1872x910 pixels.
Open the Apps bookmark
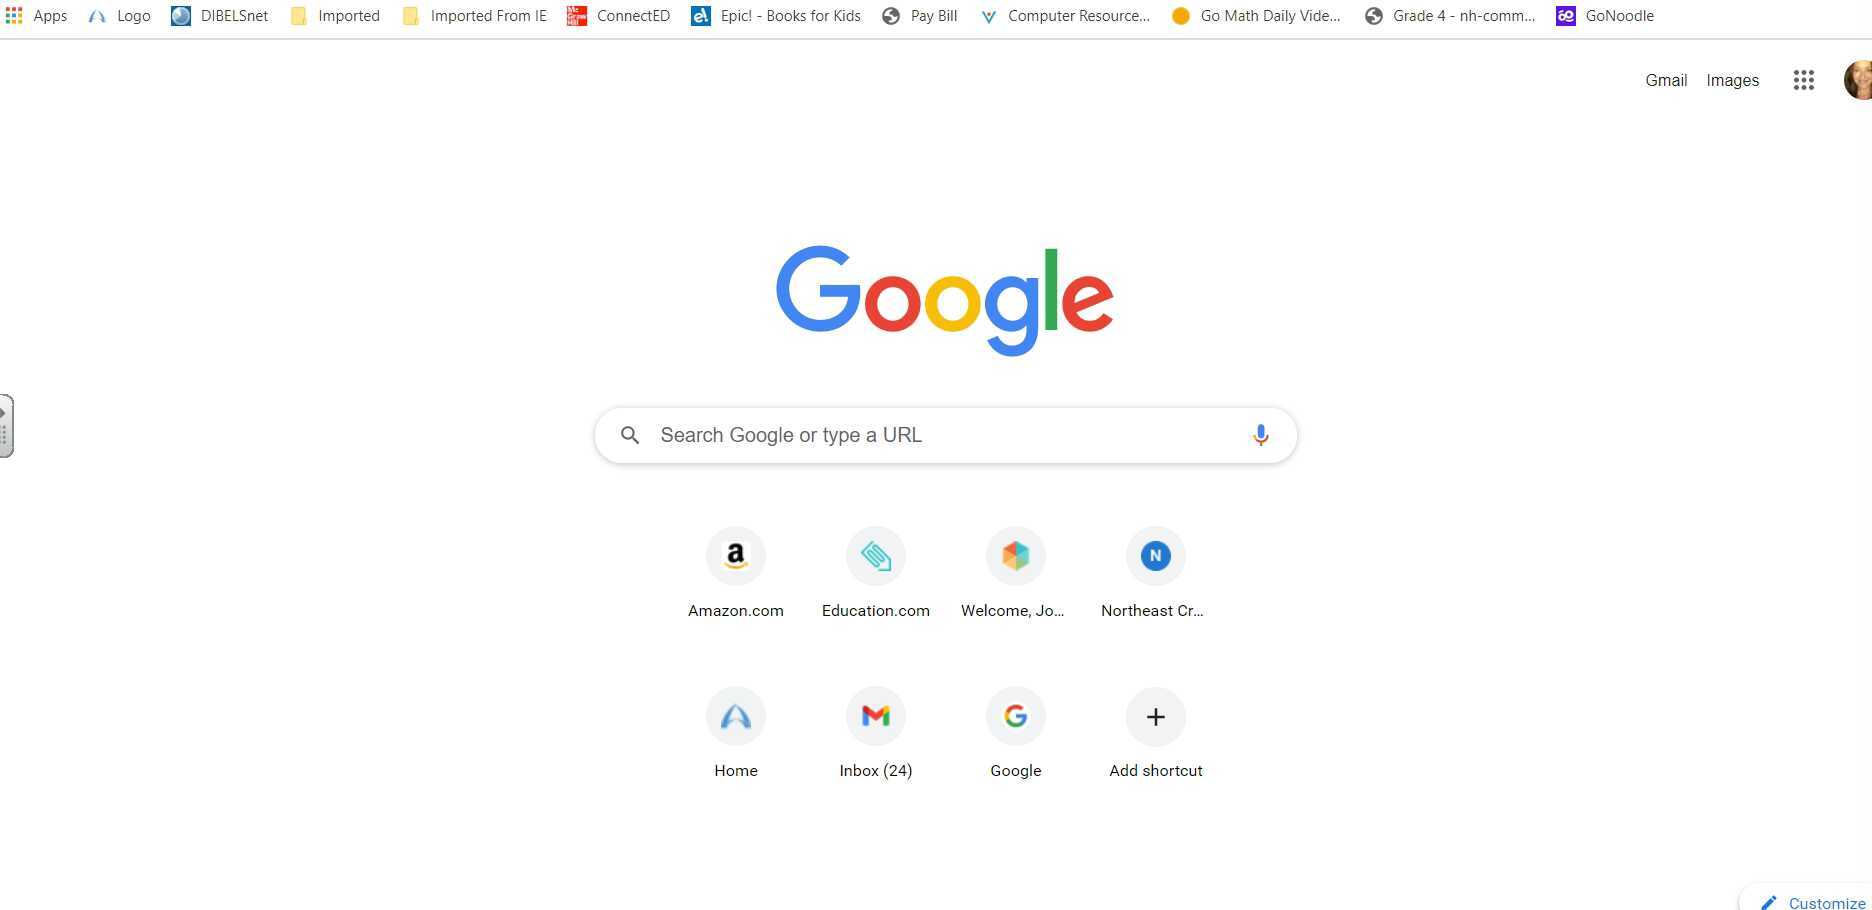tap(36, 16)
